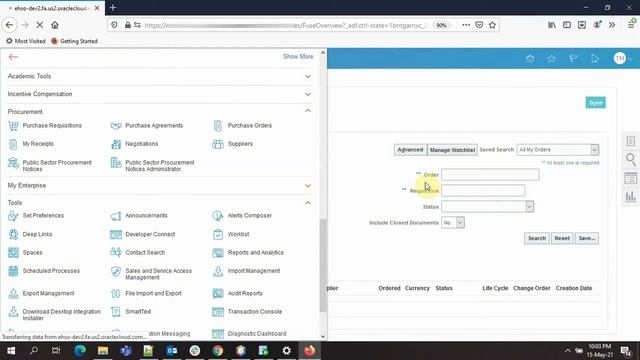Open Purchase Orders document icon

click(x=218, y=126)
